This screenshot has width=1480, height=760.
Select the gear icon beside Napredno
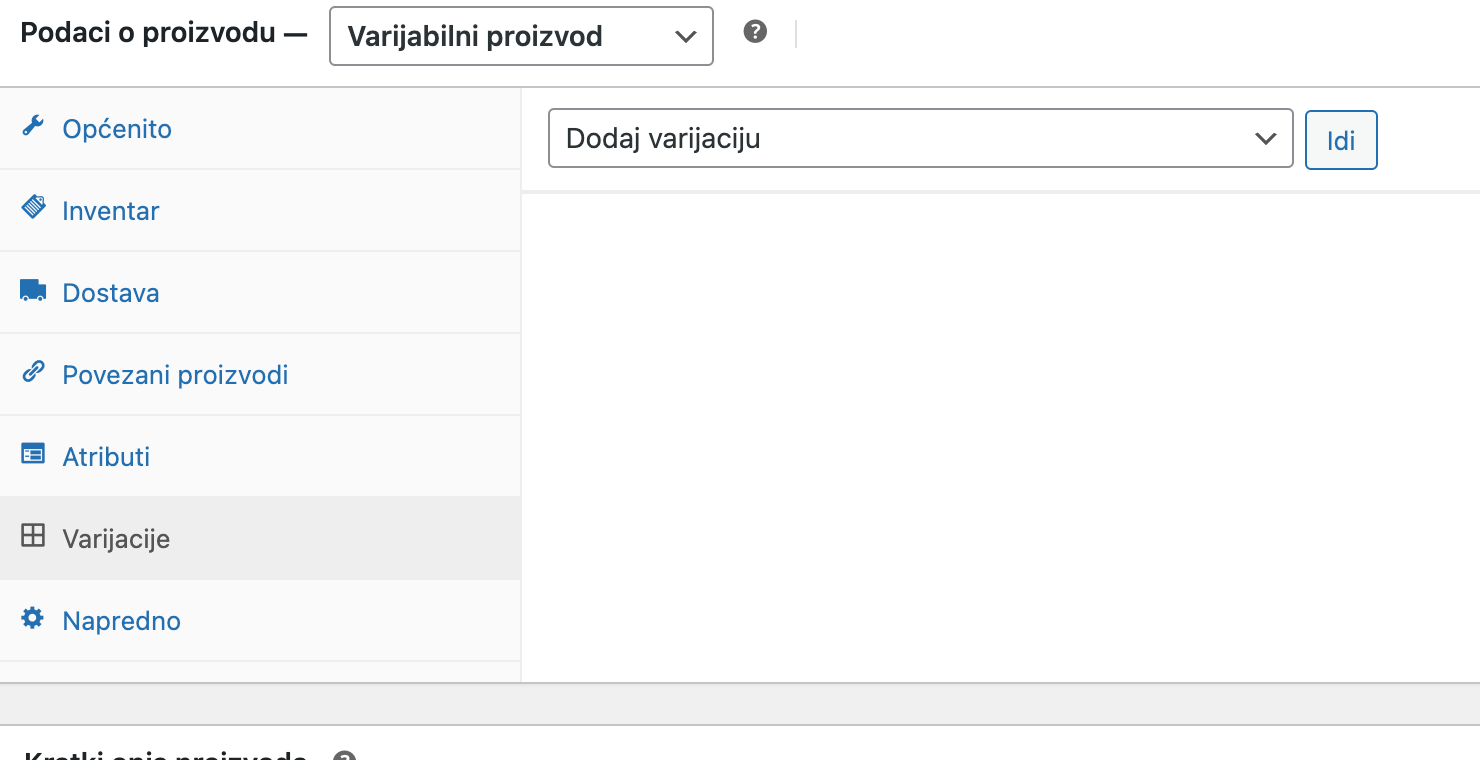33,617
